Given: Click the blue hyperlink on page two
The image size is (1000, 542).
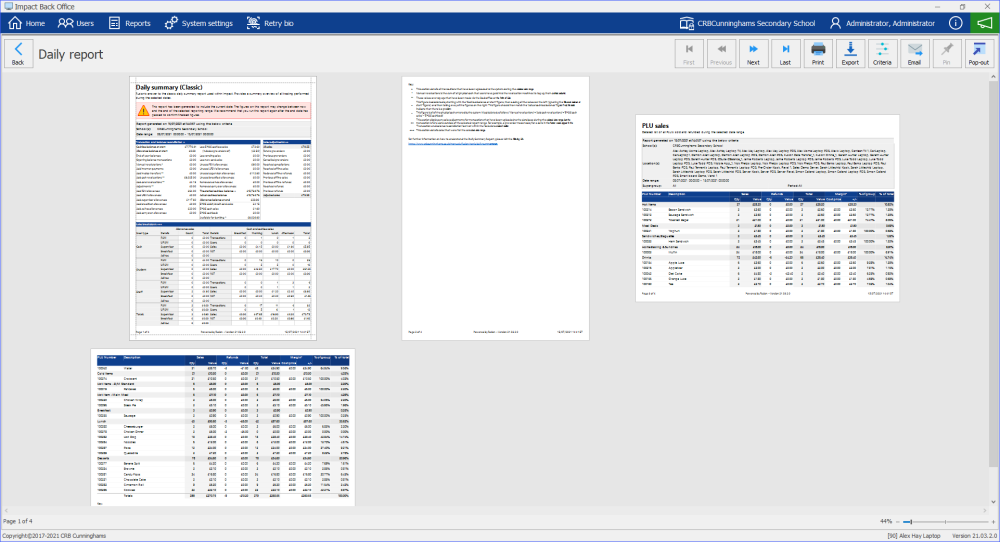Looking at the screenshot, I should point(453,144).
